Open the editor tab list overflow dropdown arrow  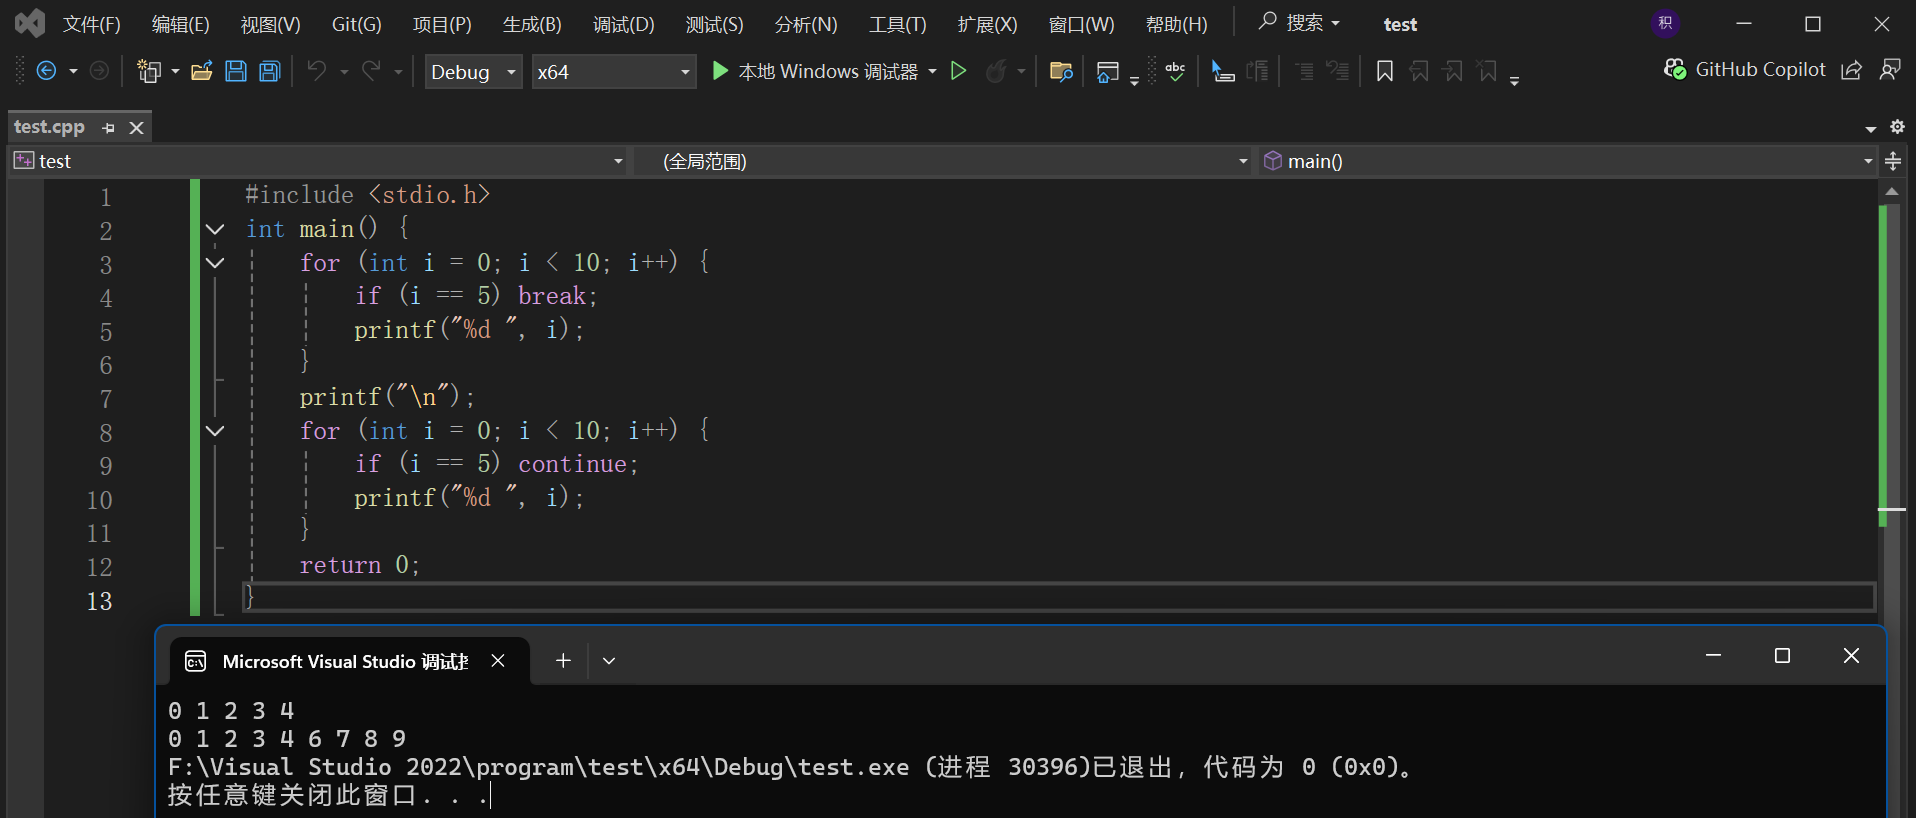[1871, 128]
